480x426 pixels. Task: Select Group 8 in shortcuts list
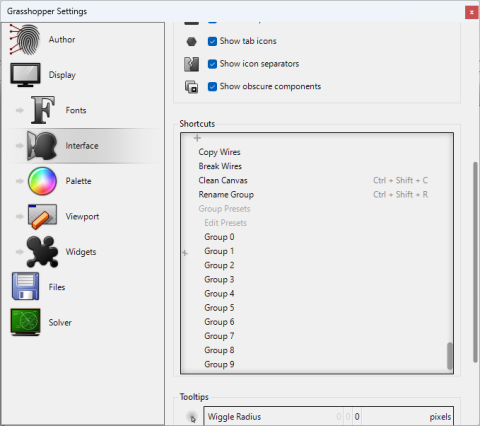coord(219,350)
